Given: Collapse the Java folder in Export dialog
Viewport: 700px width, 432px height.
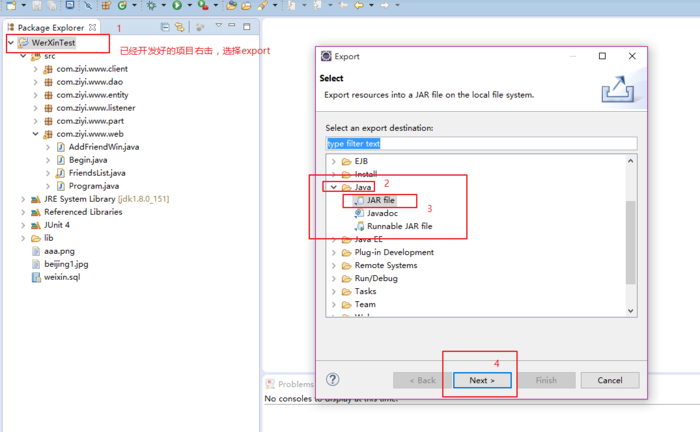Looking at the screenshot, I should pyautogui.click(x=333, y=187).
